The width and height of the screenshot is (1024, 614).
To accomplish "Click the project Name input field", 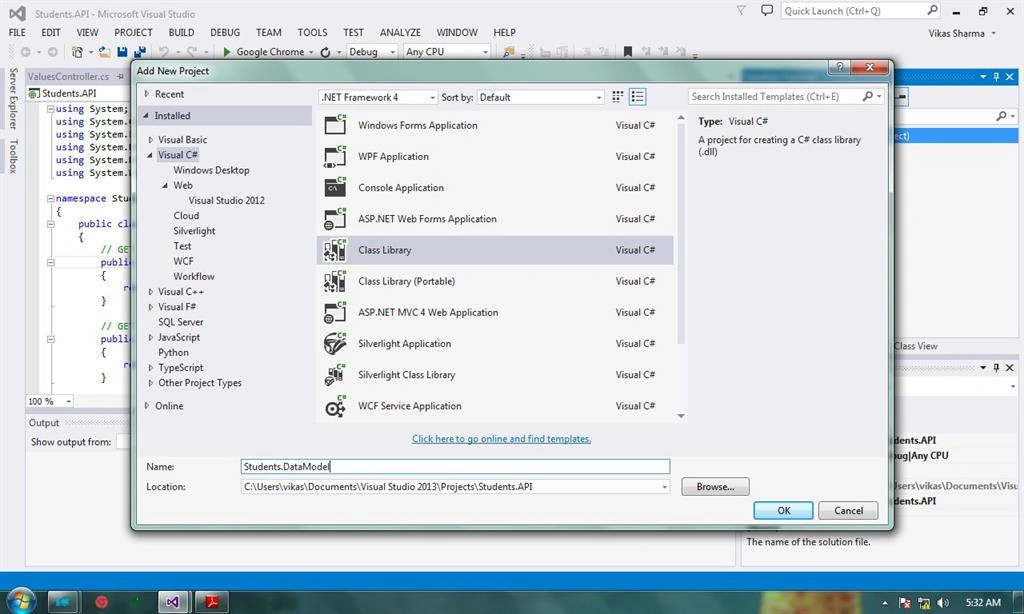I will click(x=455, y=466).
